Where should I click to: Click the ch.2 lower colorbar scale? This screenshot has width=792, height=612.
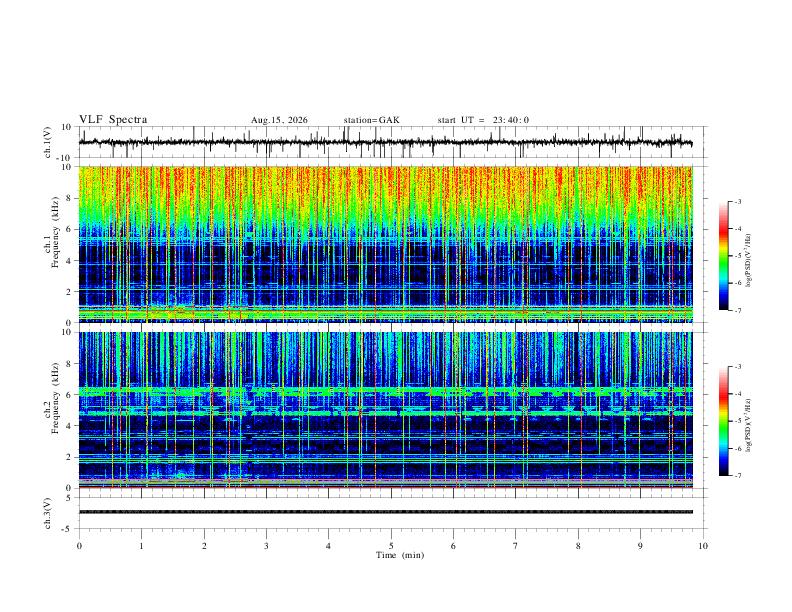click(x=723, y=421)
